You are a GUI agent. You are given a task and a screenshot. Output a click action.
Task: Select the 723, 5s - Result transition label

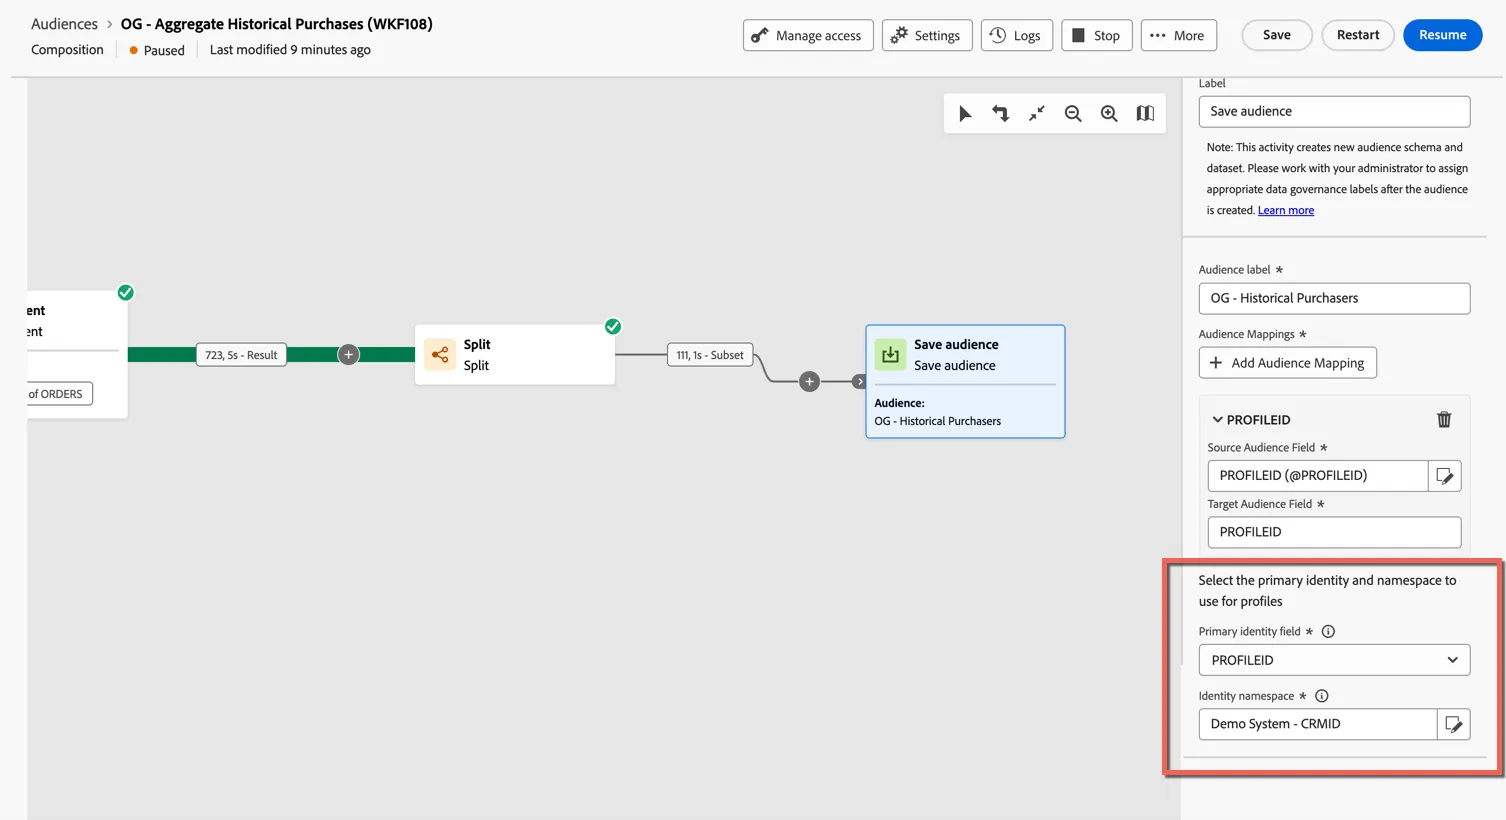(241, 355)
